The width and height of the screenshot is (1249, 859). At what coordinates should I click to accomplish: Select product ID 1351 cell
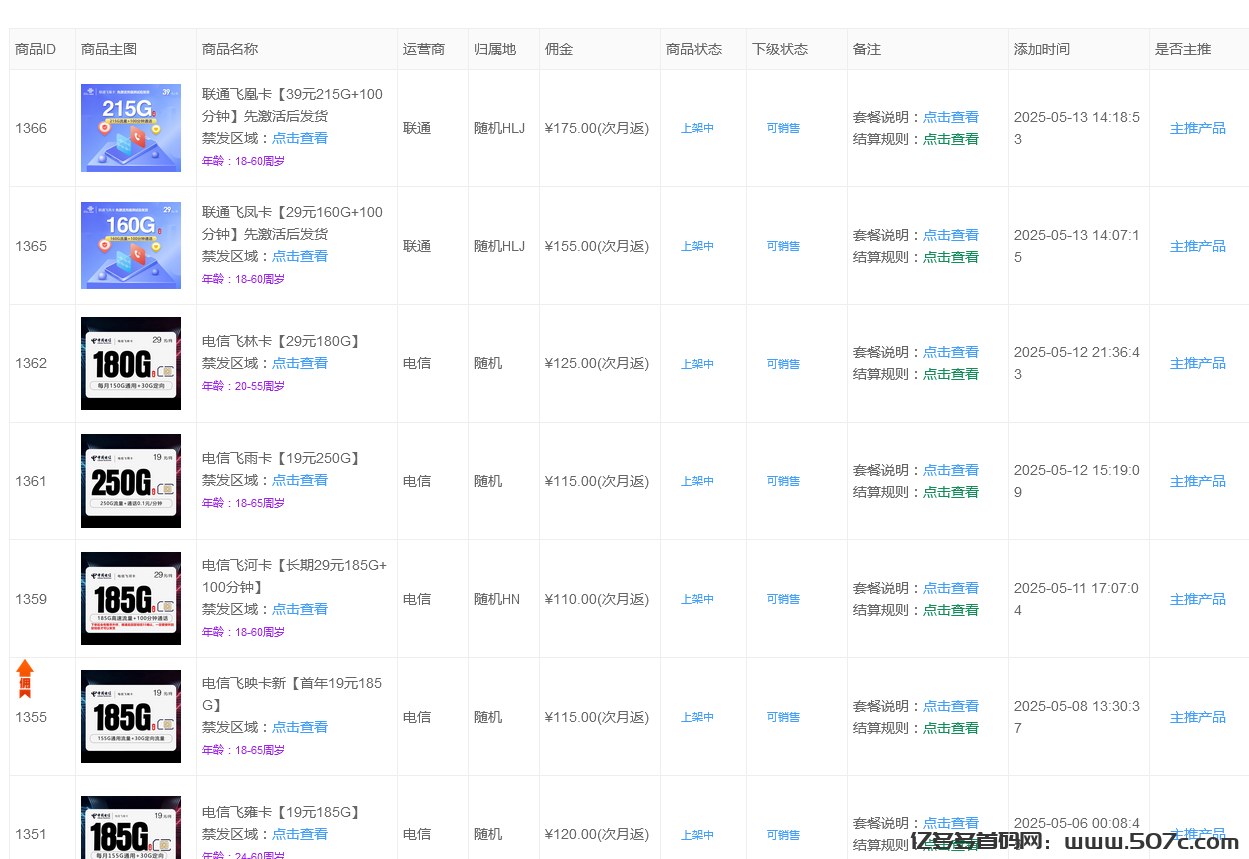31,834
